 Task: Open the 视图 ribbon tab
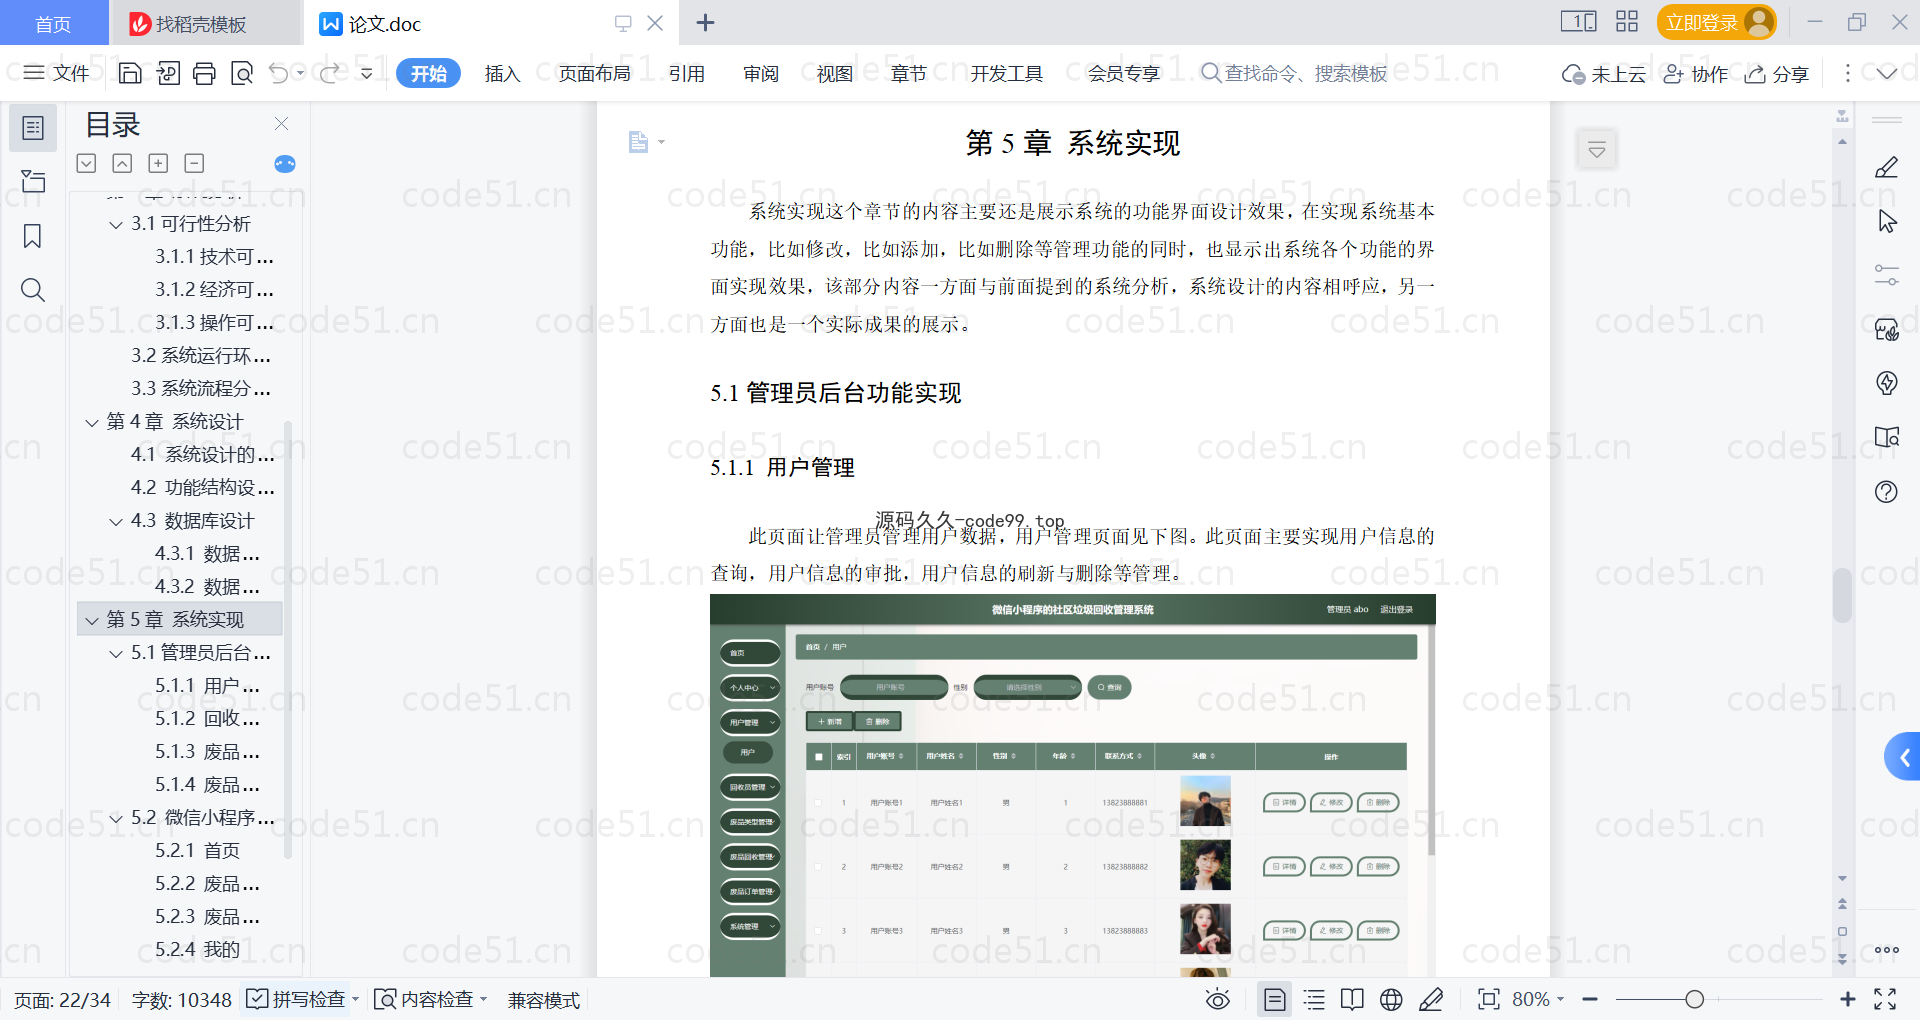(x=835, y=74)
